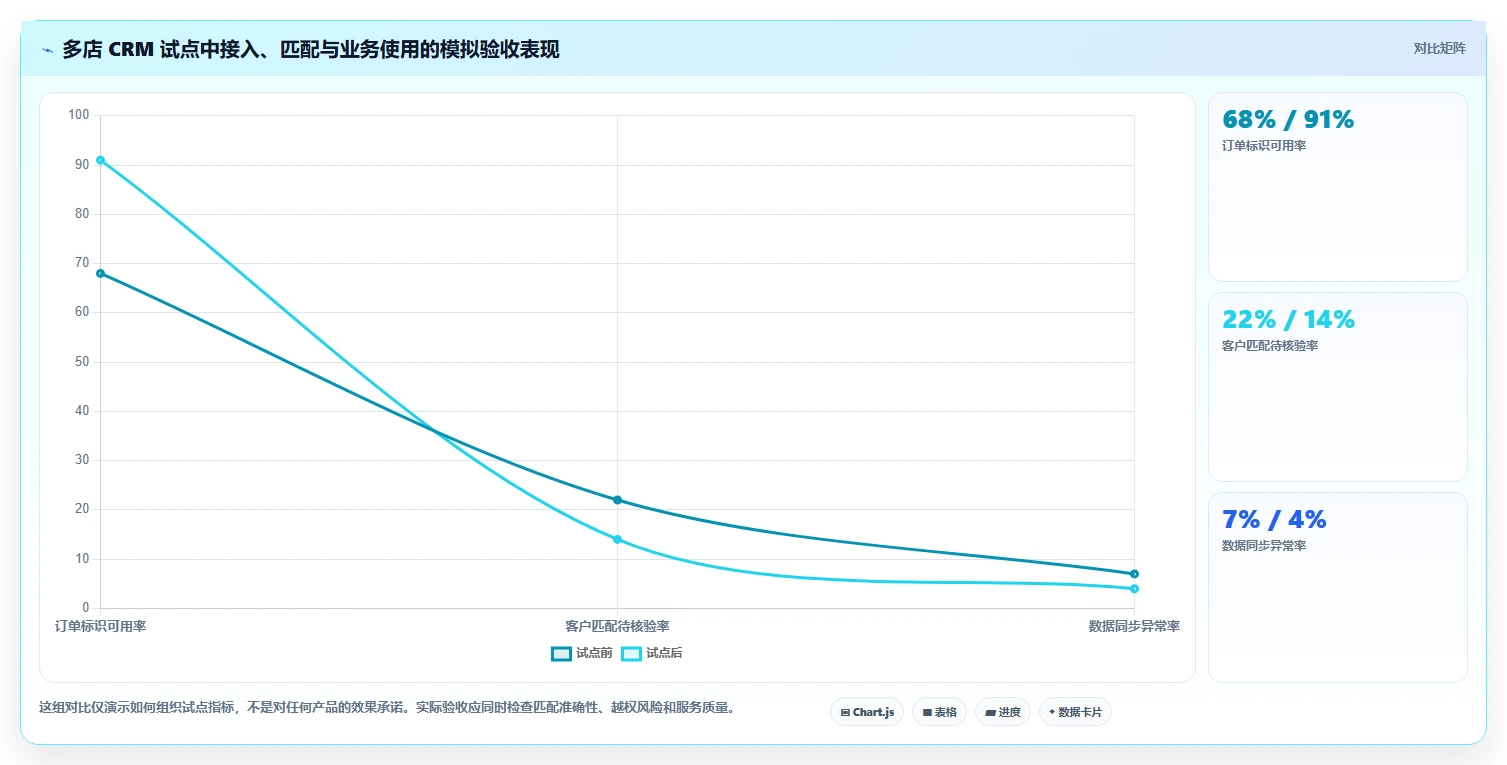
Task: Click the 试点前 data point at 68
Action: 100,273
